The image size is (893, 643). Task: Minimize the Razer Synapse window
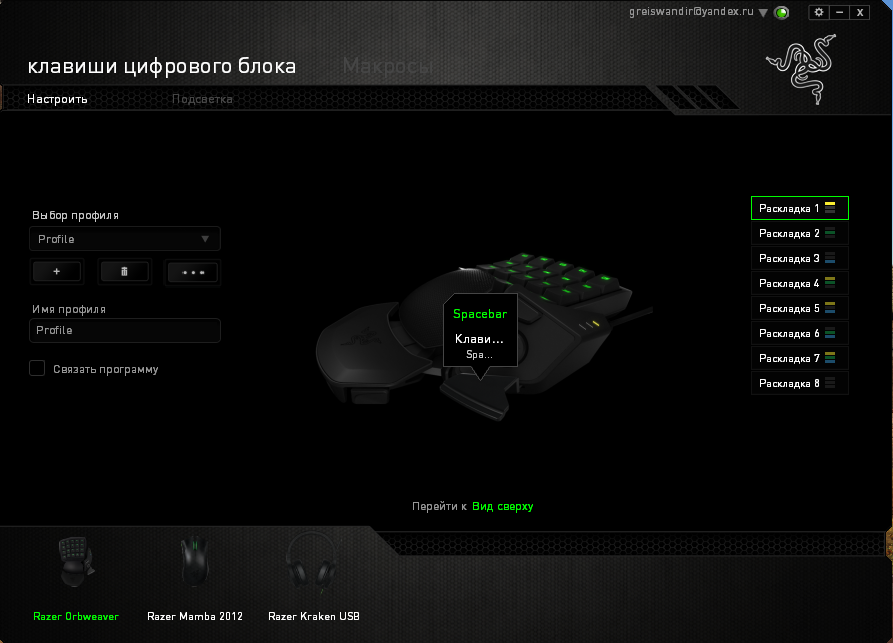[x=839, y=12]
